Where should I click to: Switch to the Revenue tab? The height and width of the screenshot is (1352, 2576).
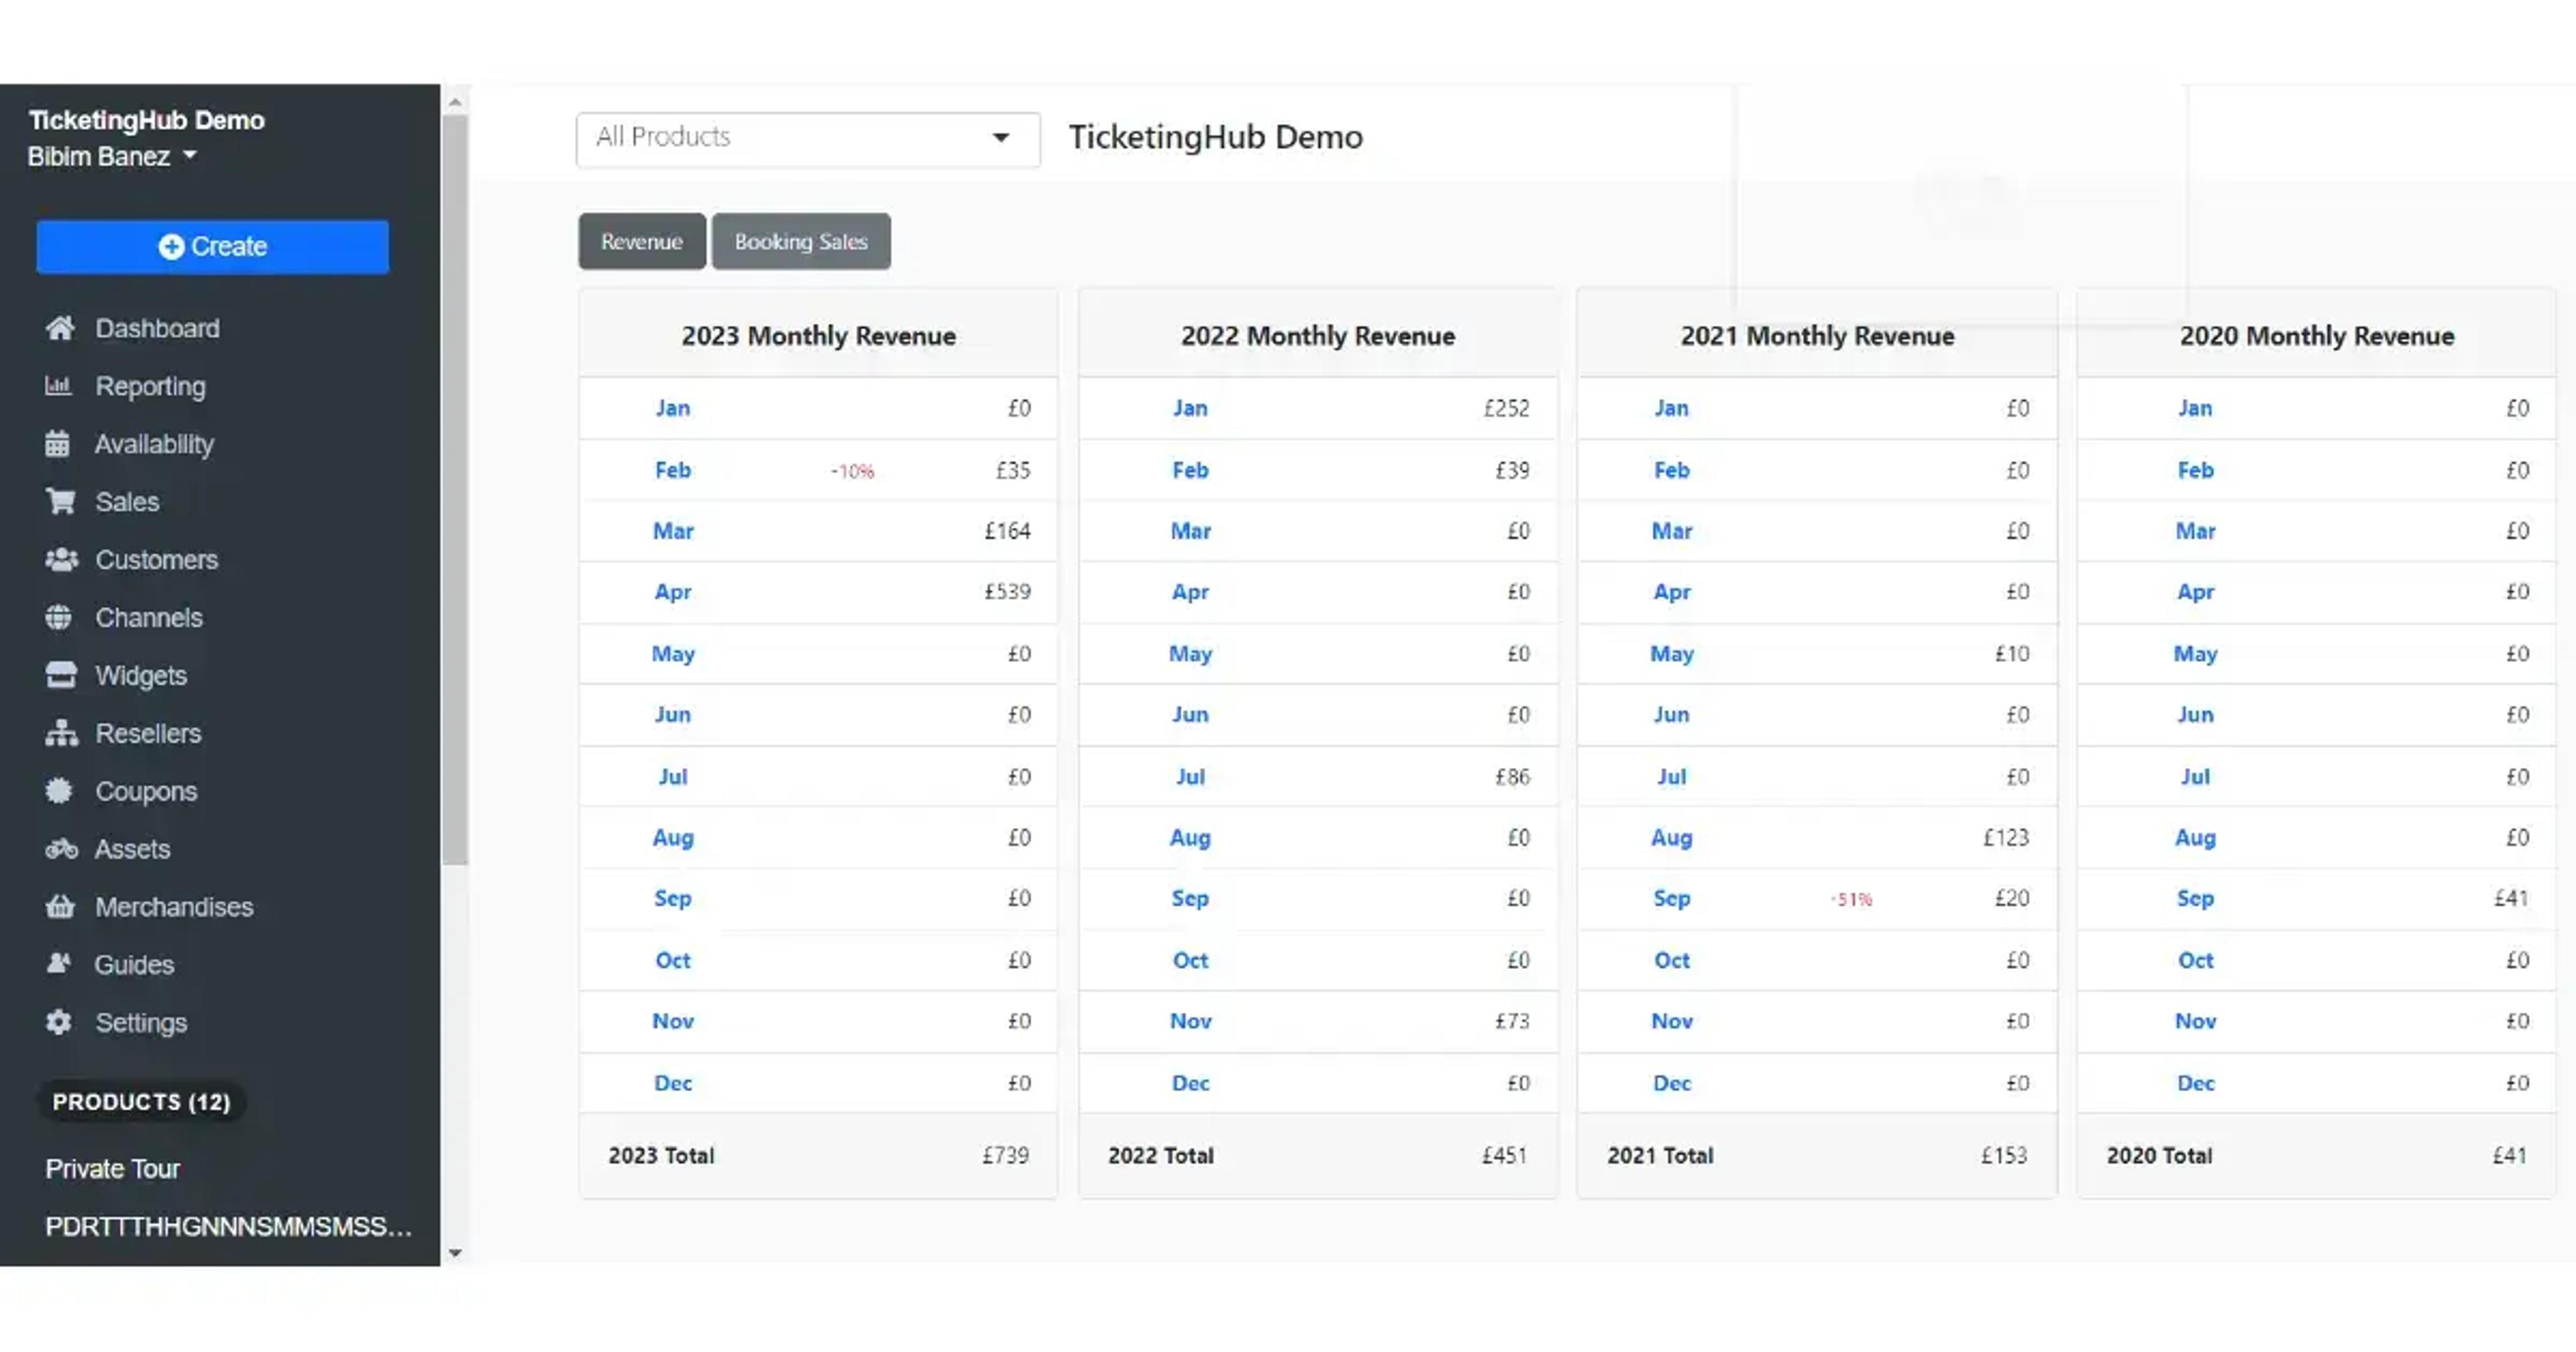tap(642, 241)
